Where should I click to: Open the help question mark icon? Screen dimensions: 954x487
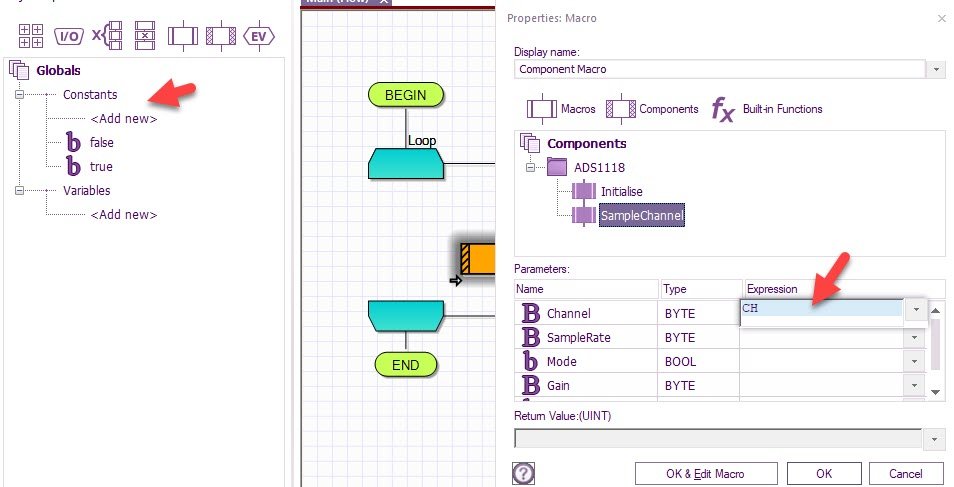pos(522,473)
